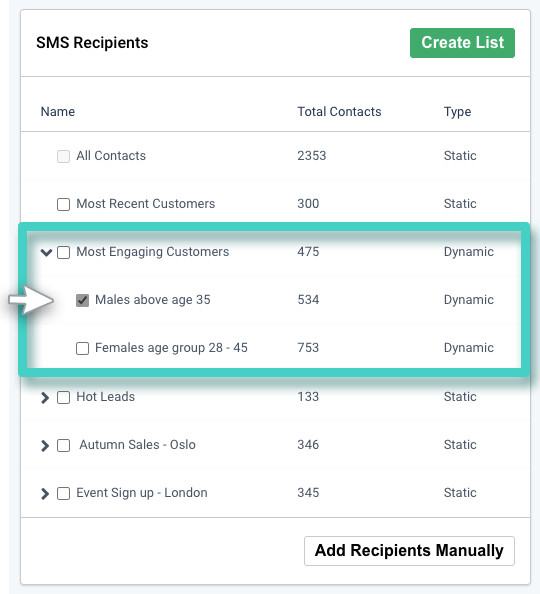Viewport: 540px width, 594px height.
Task: Check the Most Recent Customers checkbox
Action: (x=63, y=204)
